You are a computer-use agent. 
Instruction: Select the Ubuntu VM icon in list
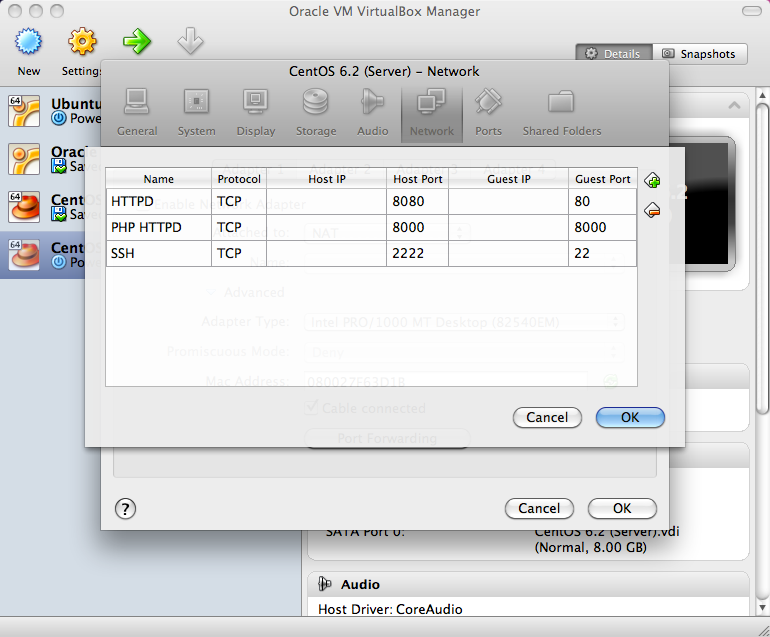point(24,111)
